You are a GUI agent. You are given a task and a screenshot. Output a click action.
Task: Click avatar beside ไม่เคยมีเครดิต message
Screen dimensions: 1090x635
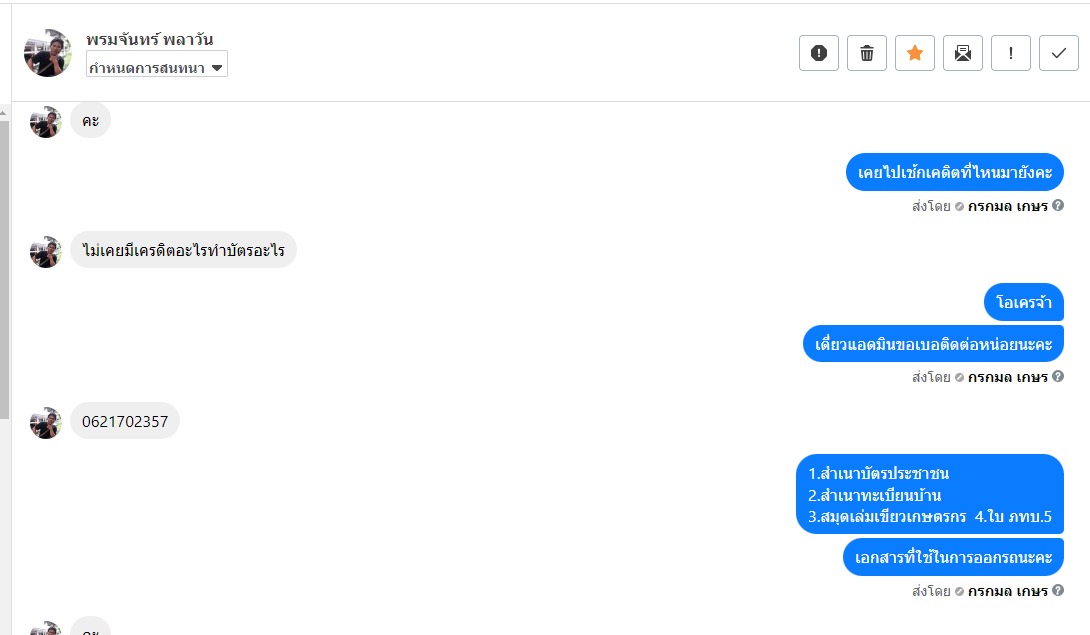pyautogui.click(x=45, y=251)
